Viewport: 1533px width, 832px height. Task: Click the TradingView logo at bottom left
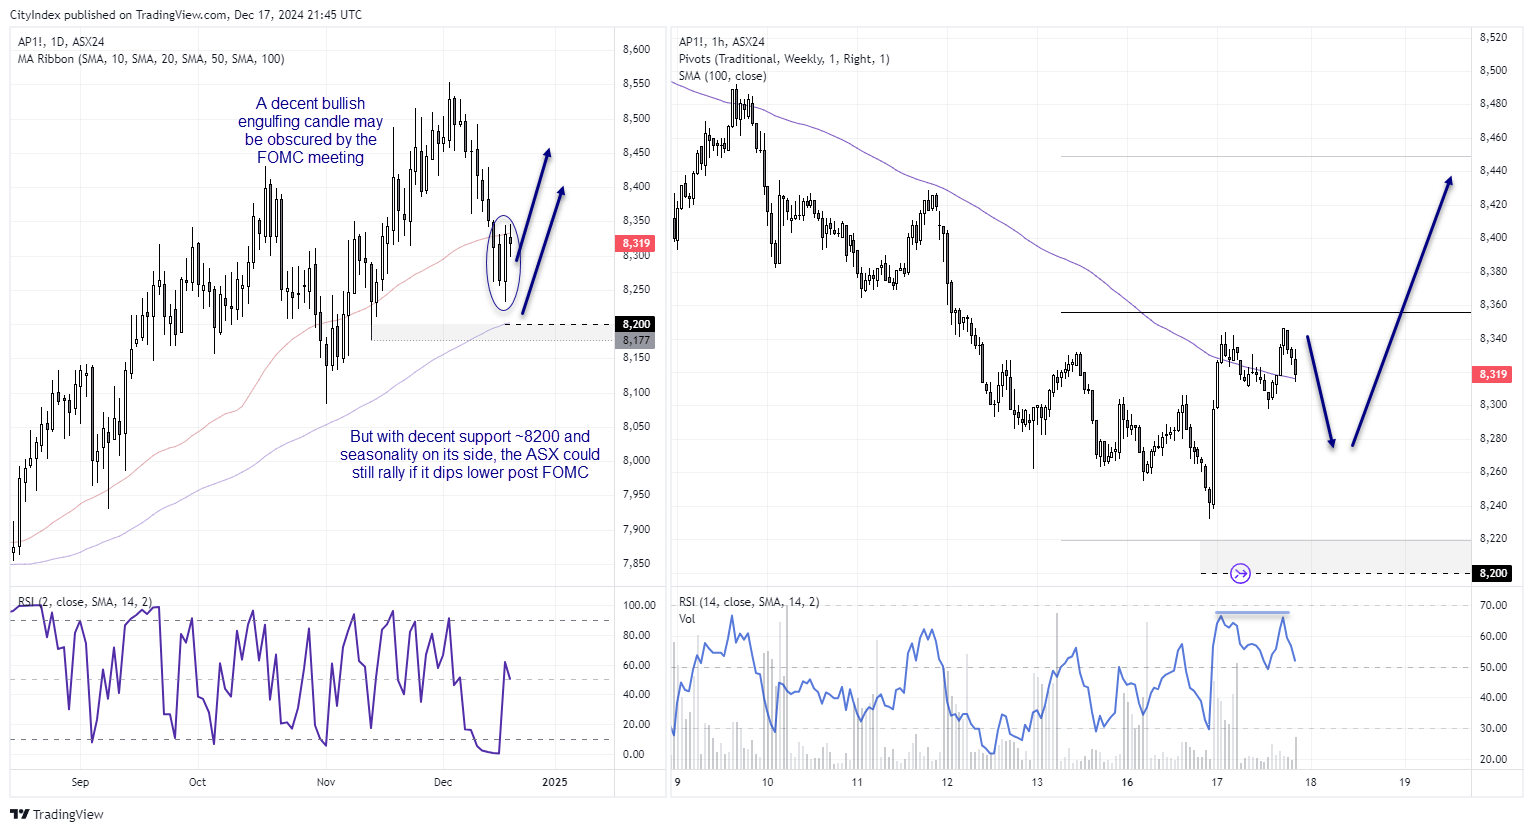[57, 814]
